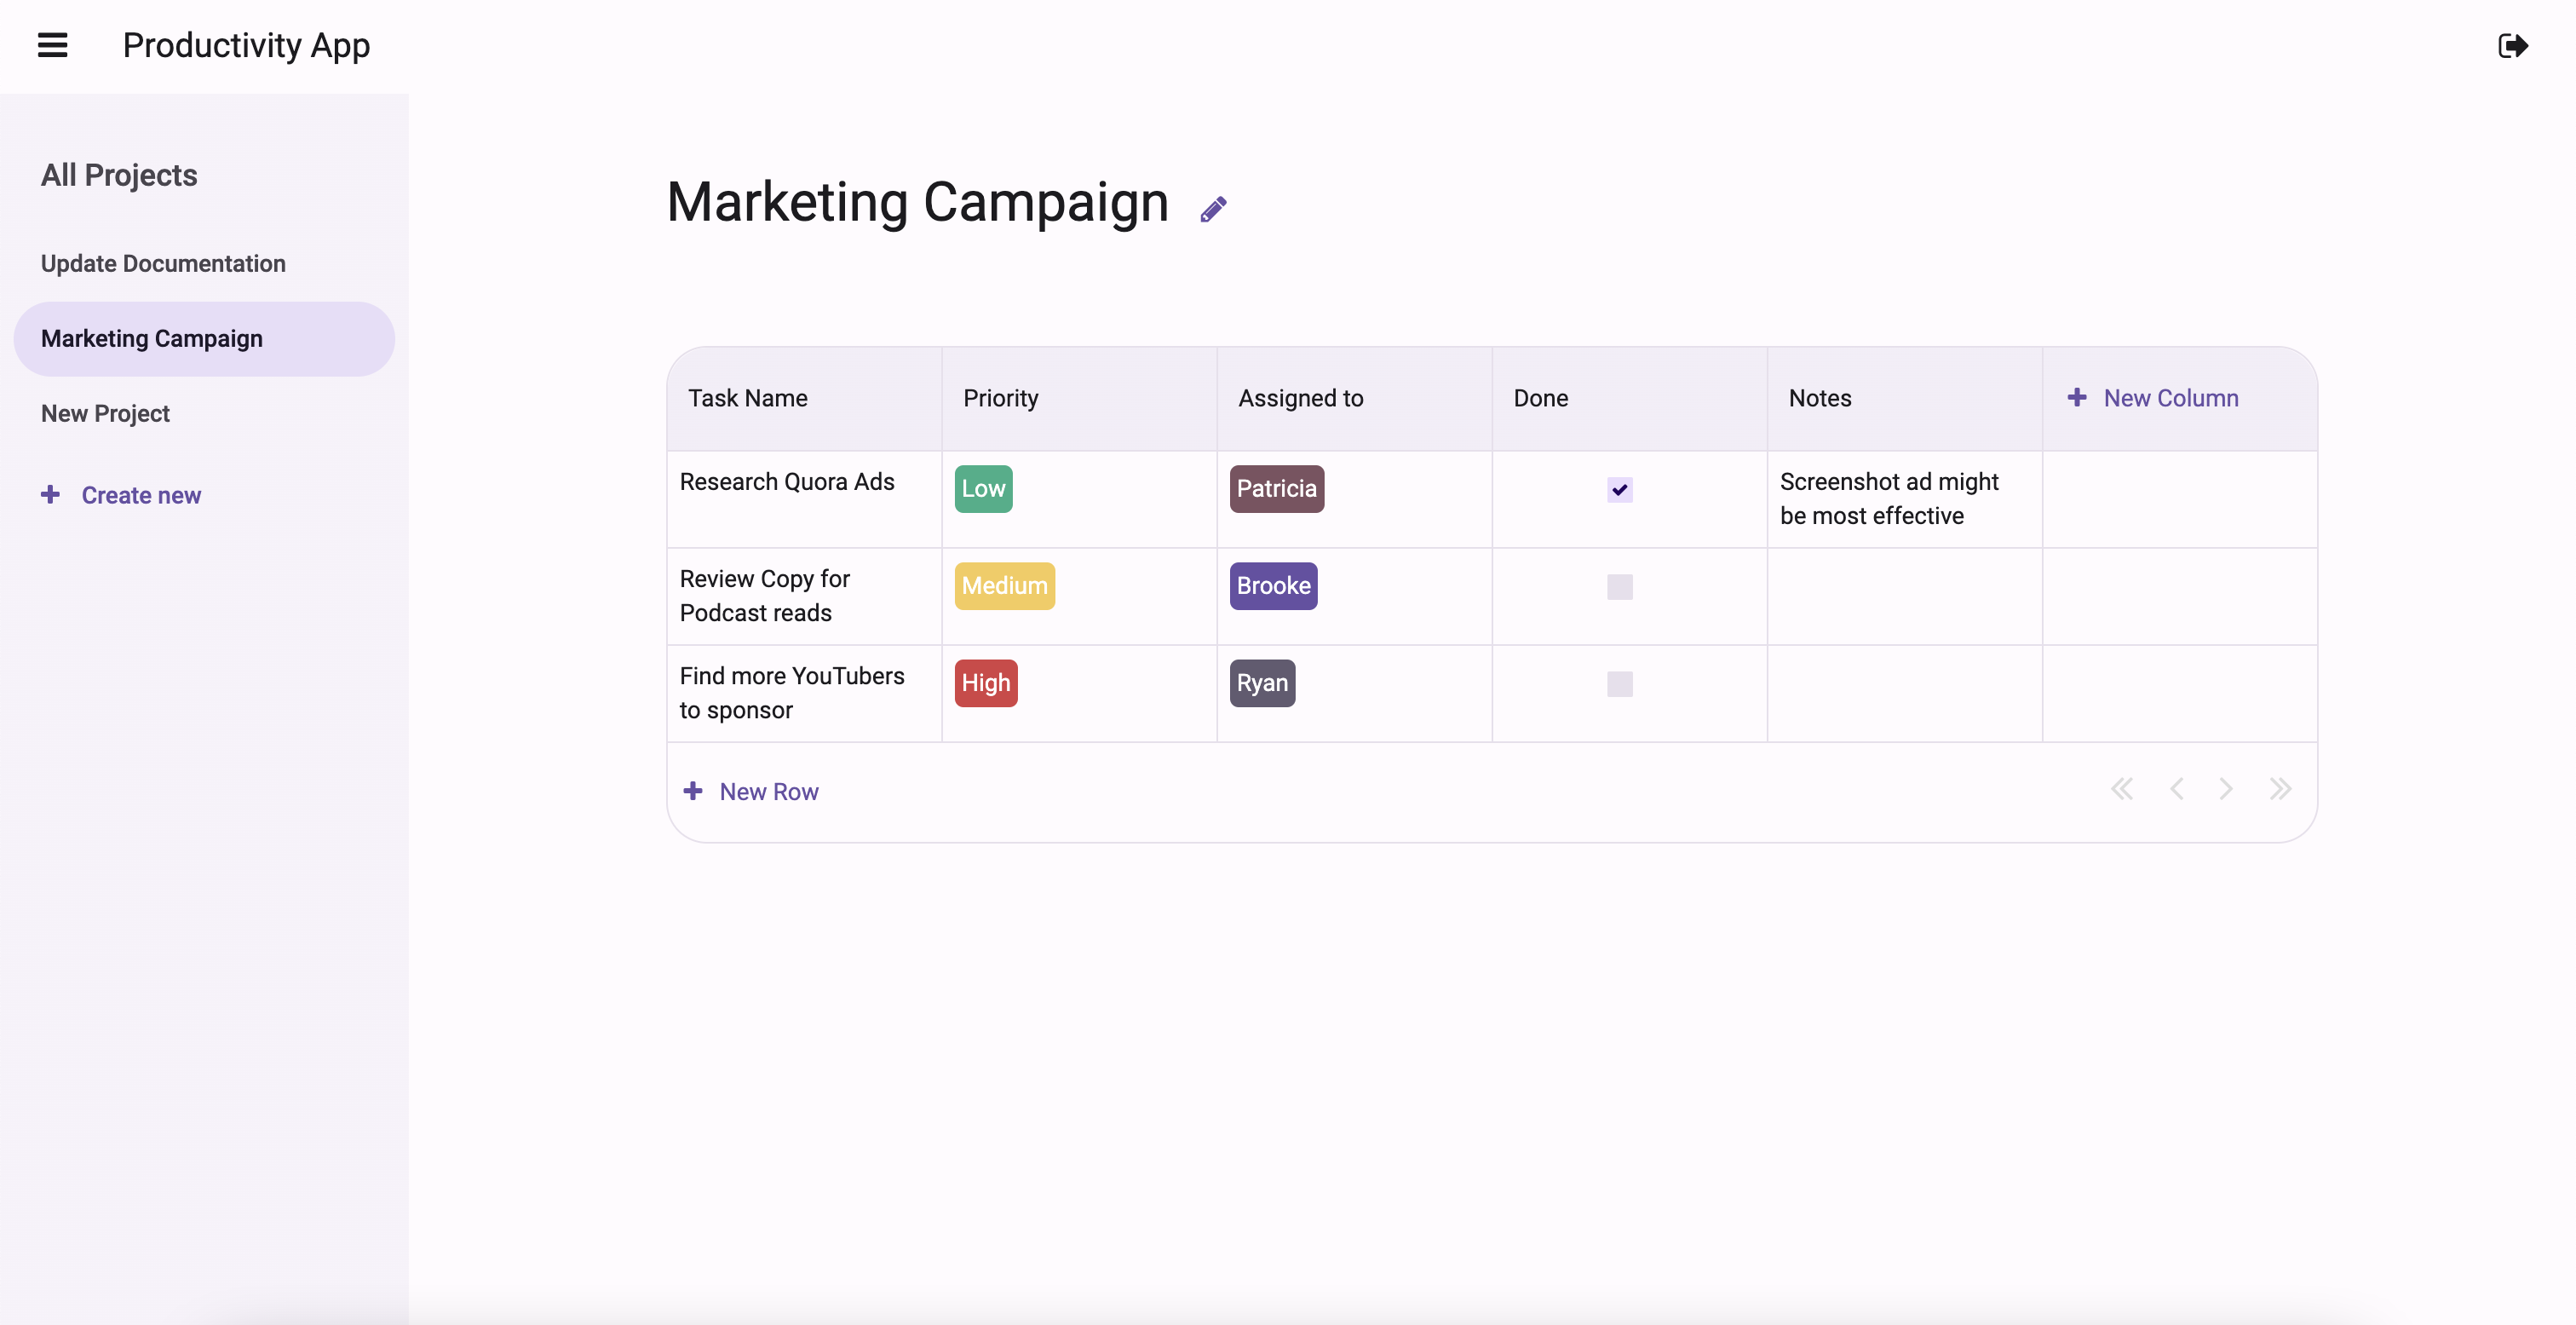Open the Patricia assignee selector
The width and height of the screenshot is (2576, 1325).
coord(1276,489)
